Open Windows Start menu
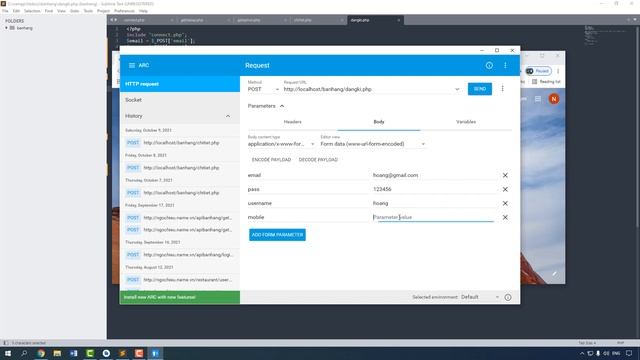Image resolution: width=640 pixels, height=360 pixels. point(8,353)
